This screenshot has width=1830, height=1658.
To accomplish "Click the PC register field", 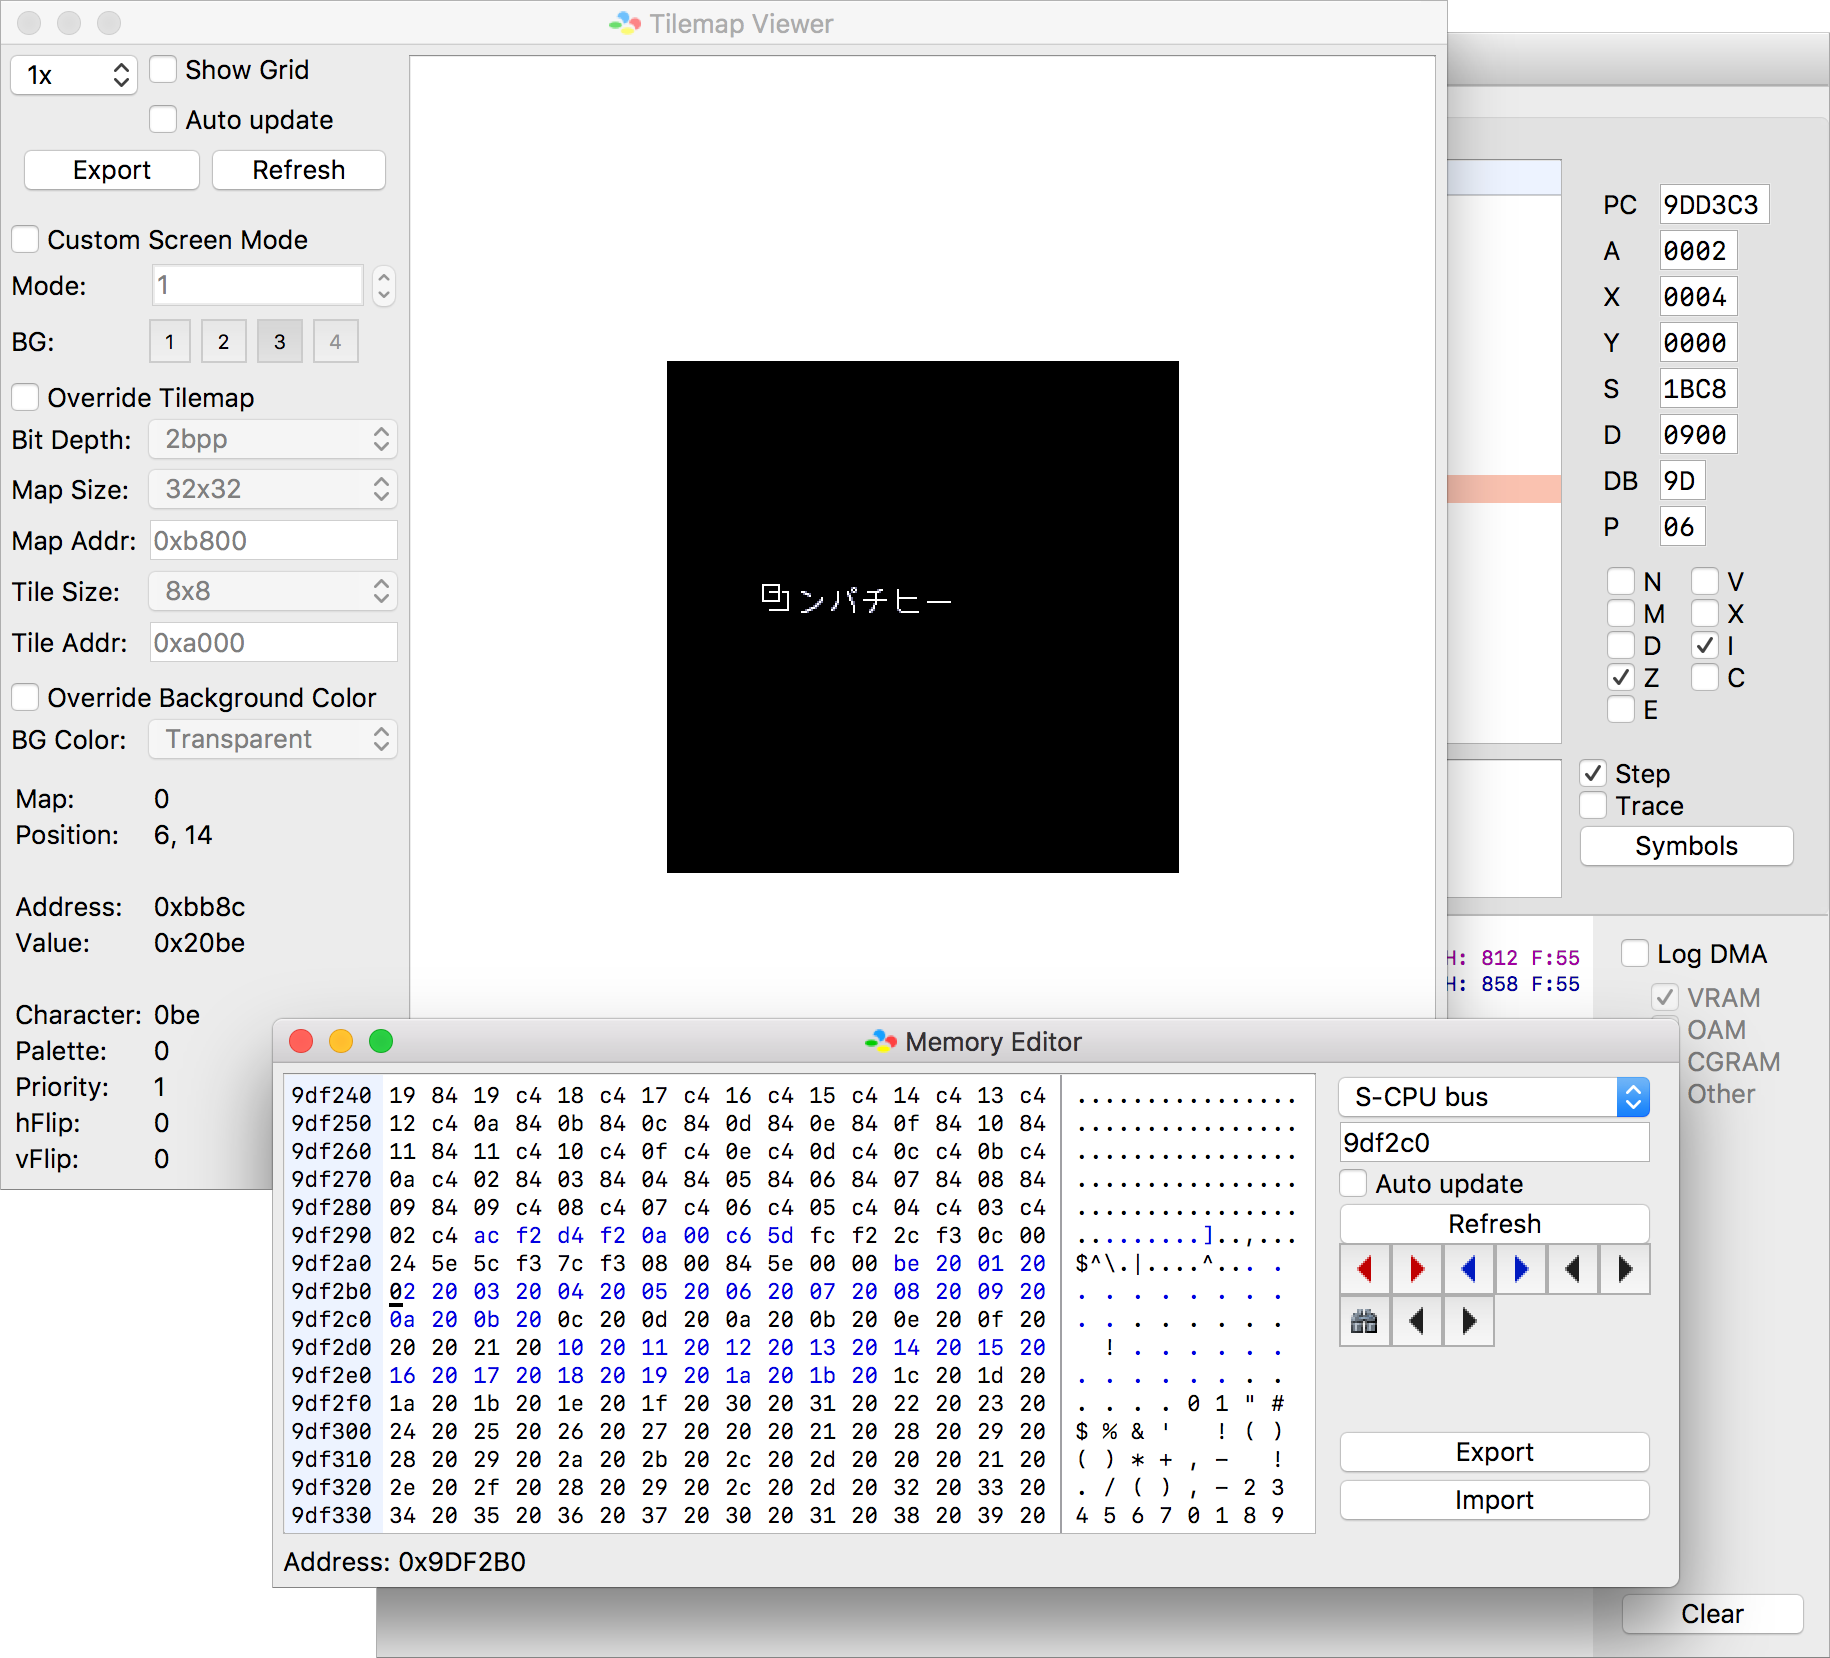I will pos(1714,205).
